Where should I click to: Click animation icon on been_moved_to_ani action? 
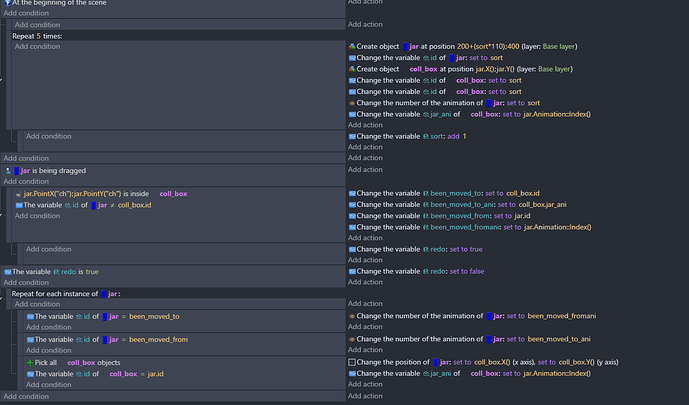coord(352,340)
